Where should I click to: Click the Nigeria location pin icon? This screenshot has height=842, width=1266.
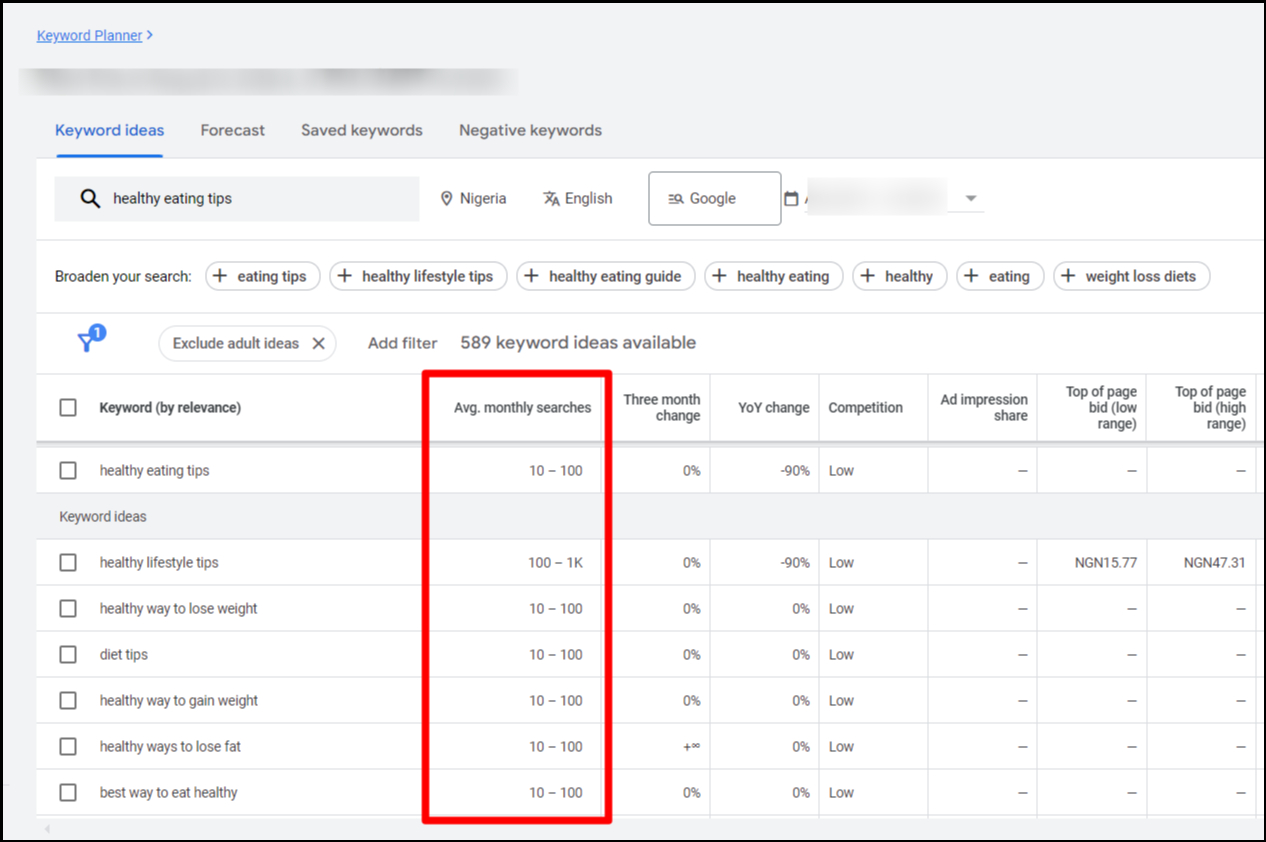(447, 198)
